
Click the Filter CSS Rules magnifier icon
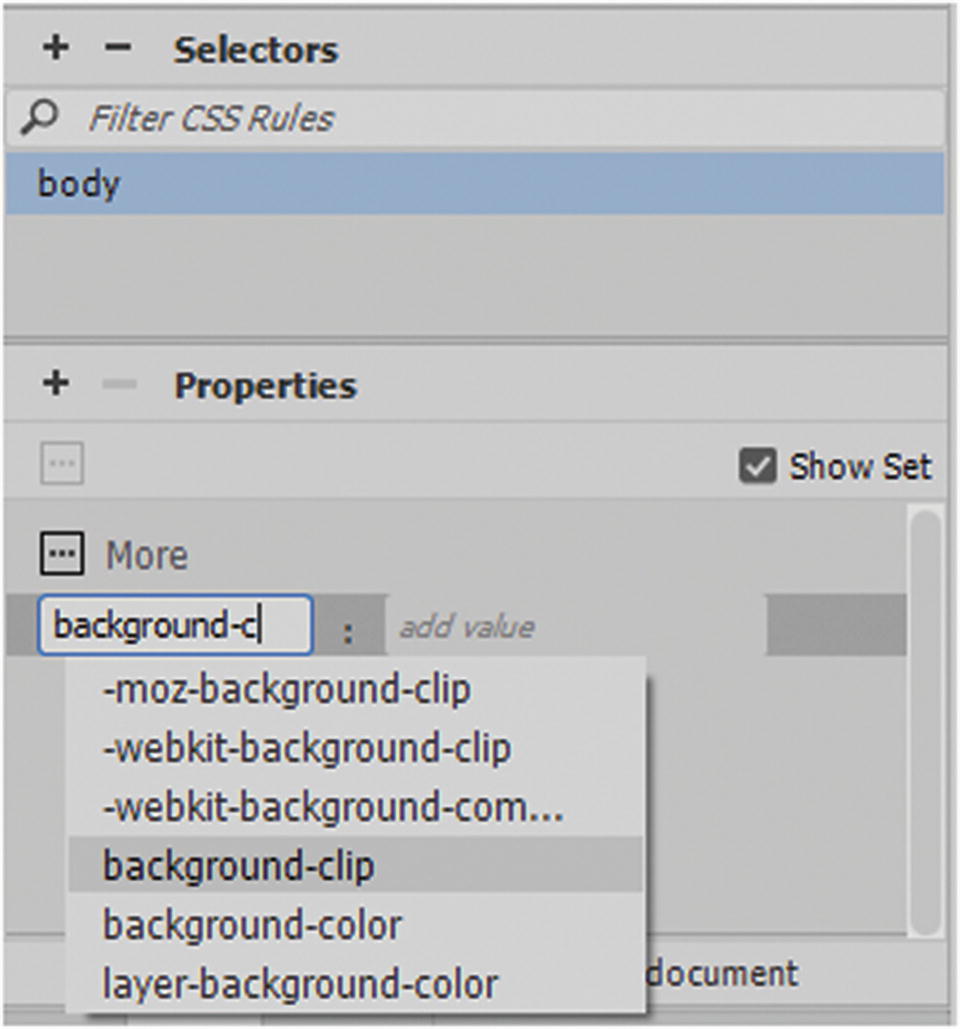pos(40,118)
